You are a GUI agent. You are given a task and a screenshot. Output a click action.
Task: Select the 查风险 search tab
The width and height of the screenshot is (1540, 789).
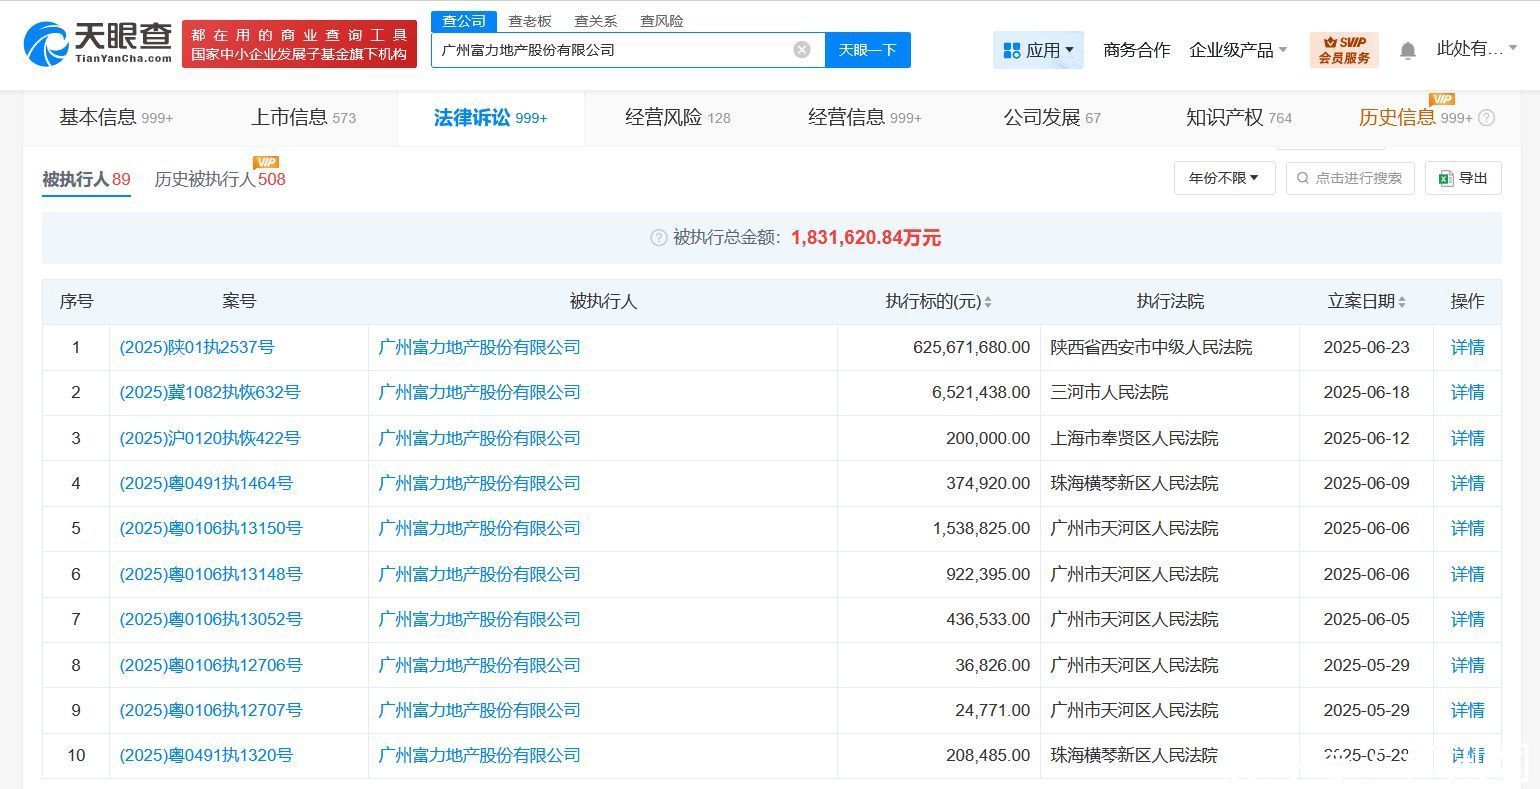point(662,21)
